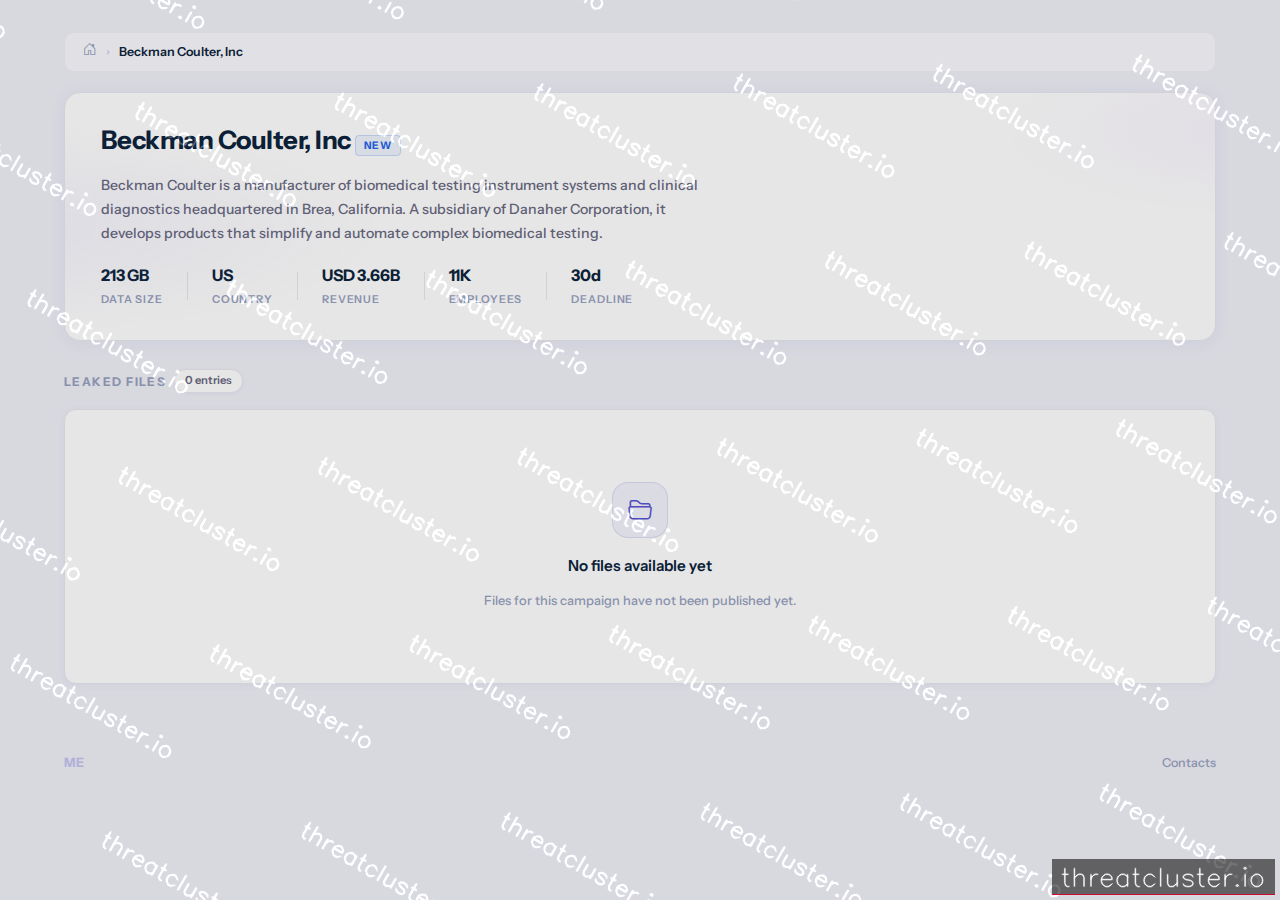
Task: Open the empty folder icon
Action: point(640,510)
